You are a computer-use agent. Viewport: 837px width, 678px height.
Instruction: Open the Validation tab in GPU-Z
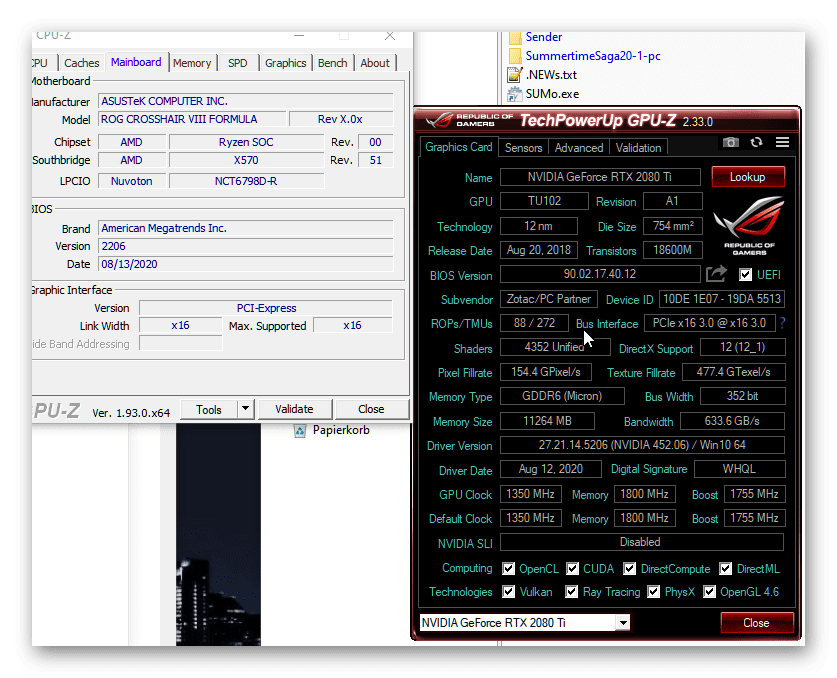(638, 148)
